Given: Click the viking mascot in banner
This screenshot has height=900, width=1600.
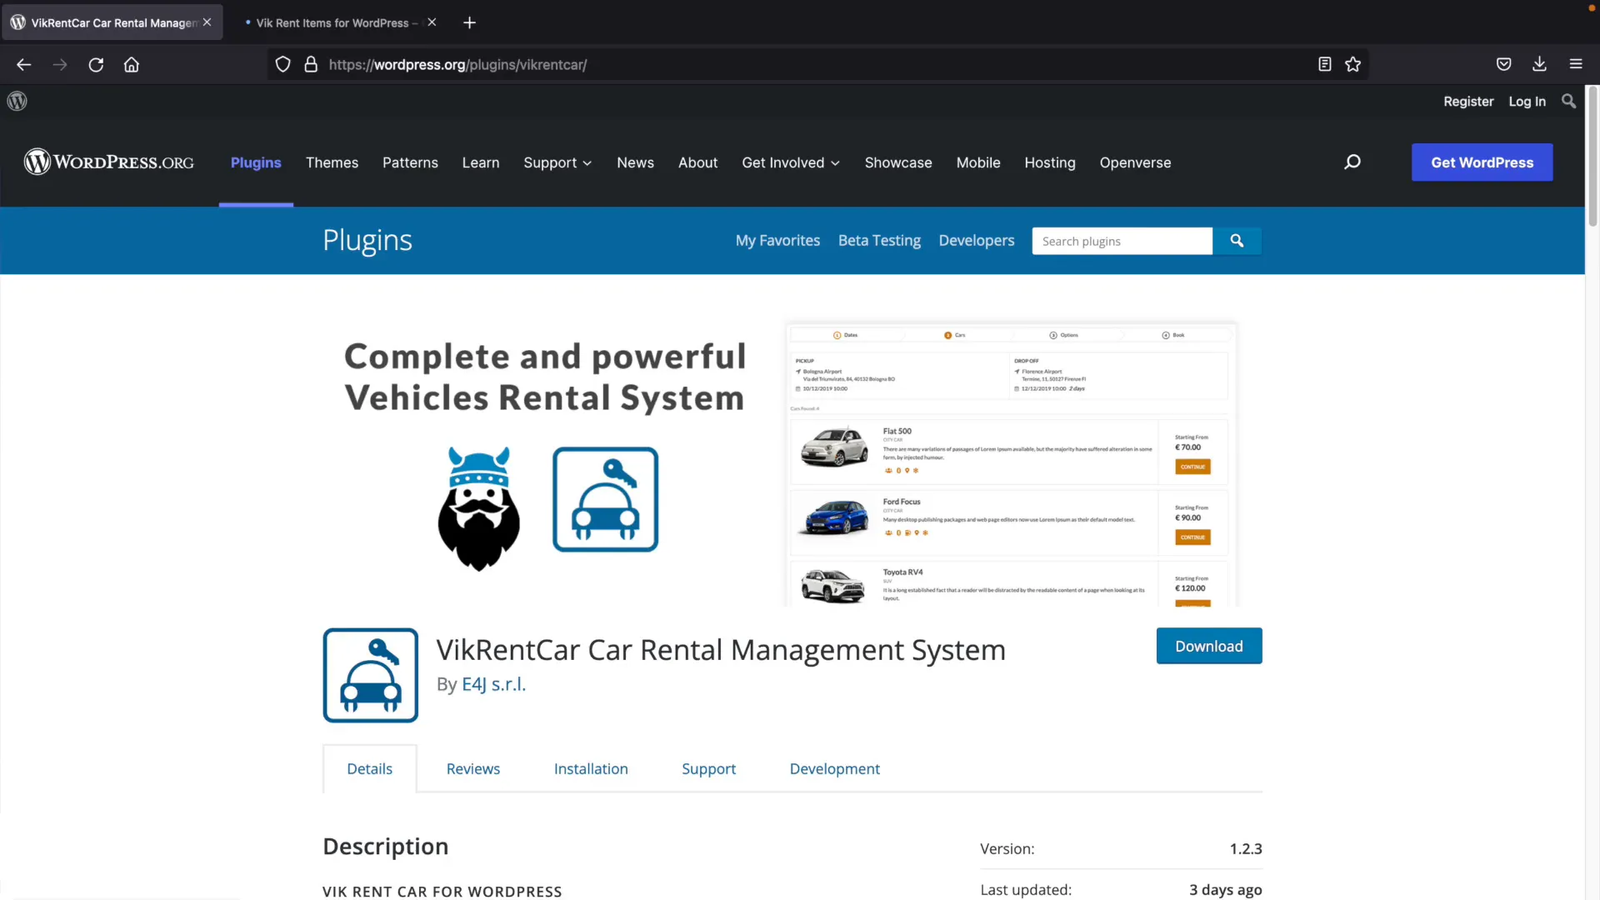Looking at the screenshot, I should [479, 508].
